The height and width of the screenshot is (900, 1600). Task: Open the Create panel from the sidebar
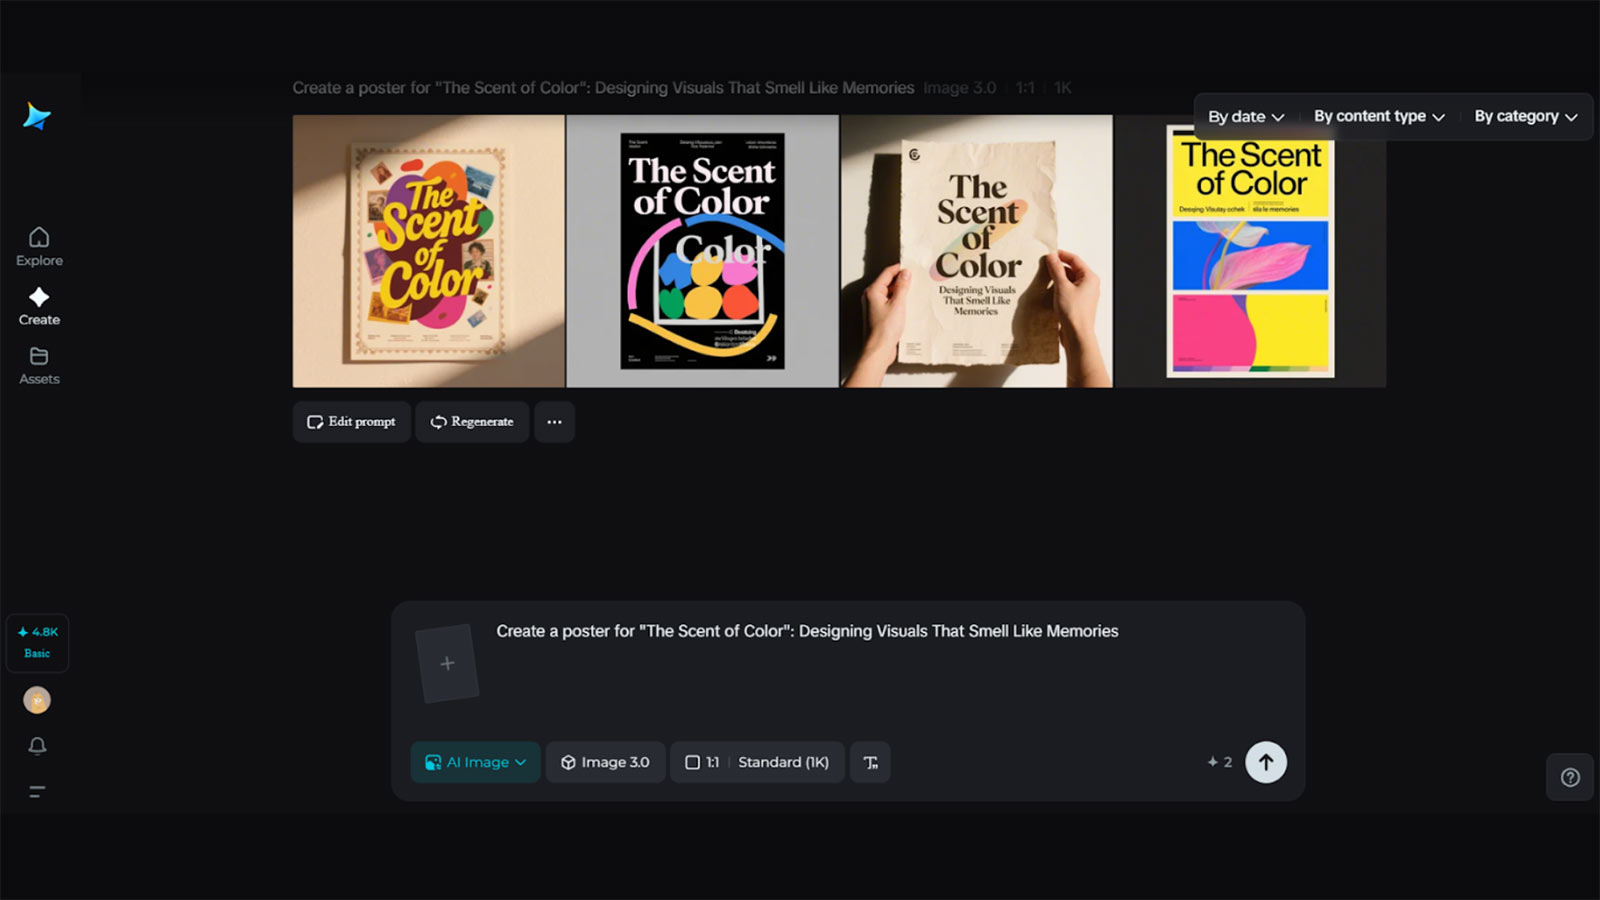point(38,307)
